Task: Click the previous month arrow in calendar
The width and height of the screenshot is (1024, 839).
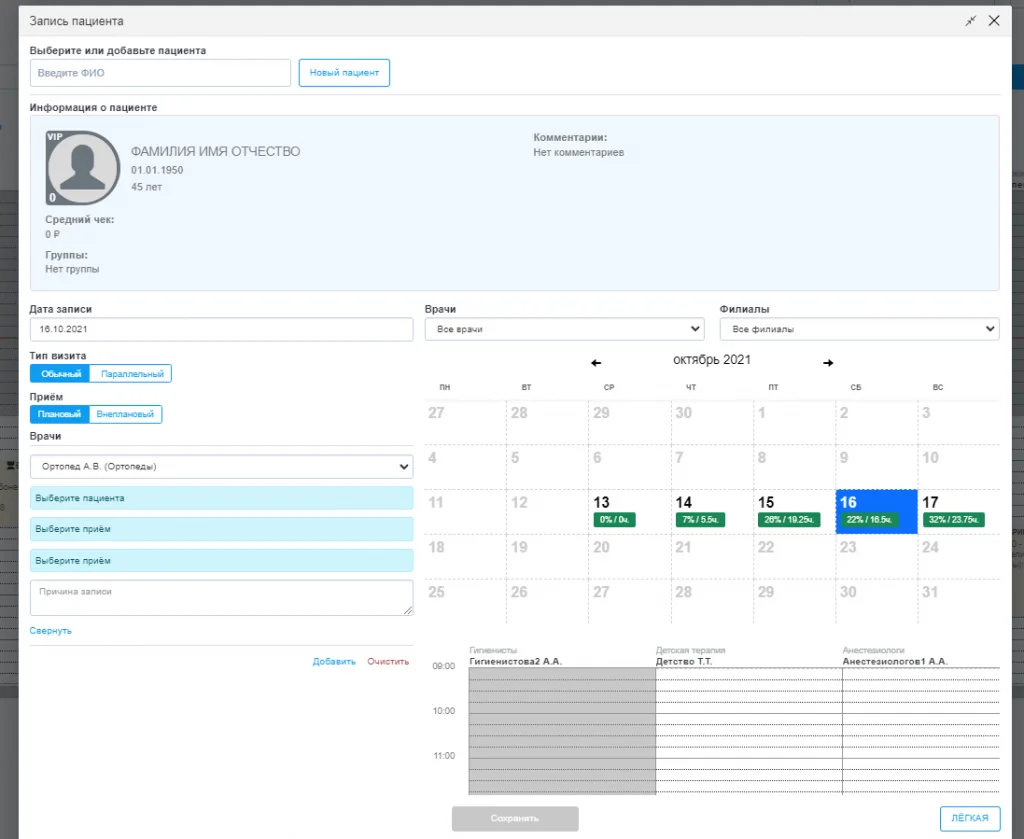Action: (x=596, y=363)
